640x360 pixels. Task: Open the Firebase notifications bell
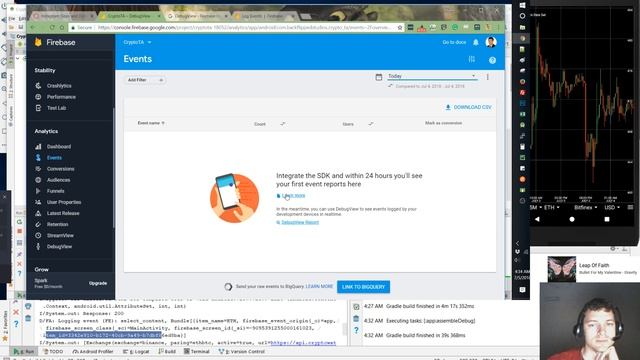click(x=476, y=42)
